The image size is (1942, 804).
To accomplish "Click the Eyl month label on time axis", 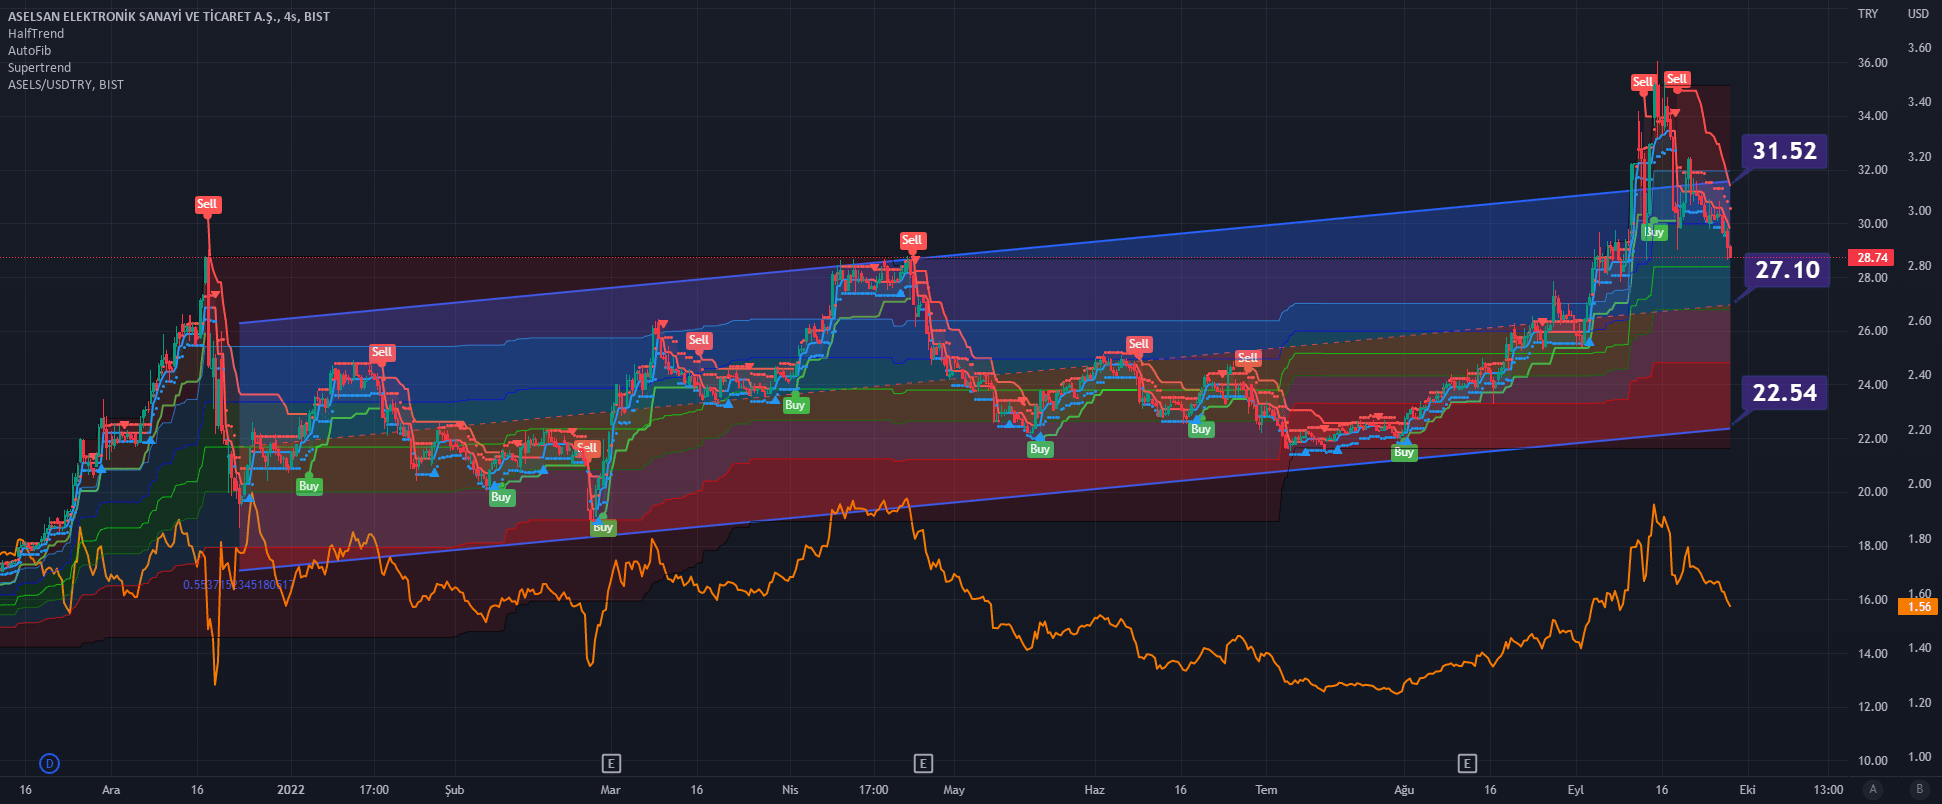I will [1576, 790].
